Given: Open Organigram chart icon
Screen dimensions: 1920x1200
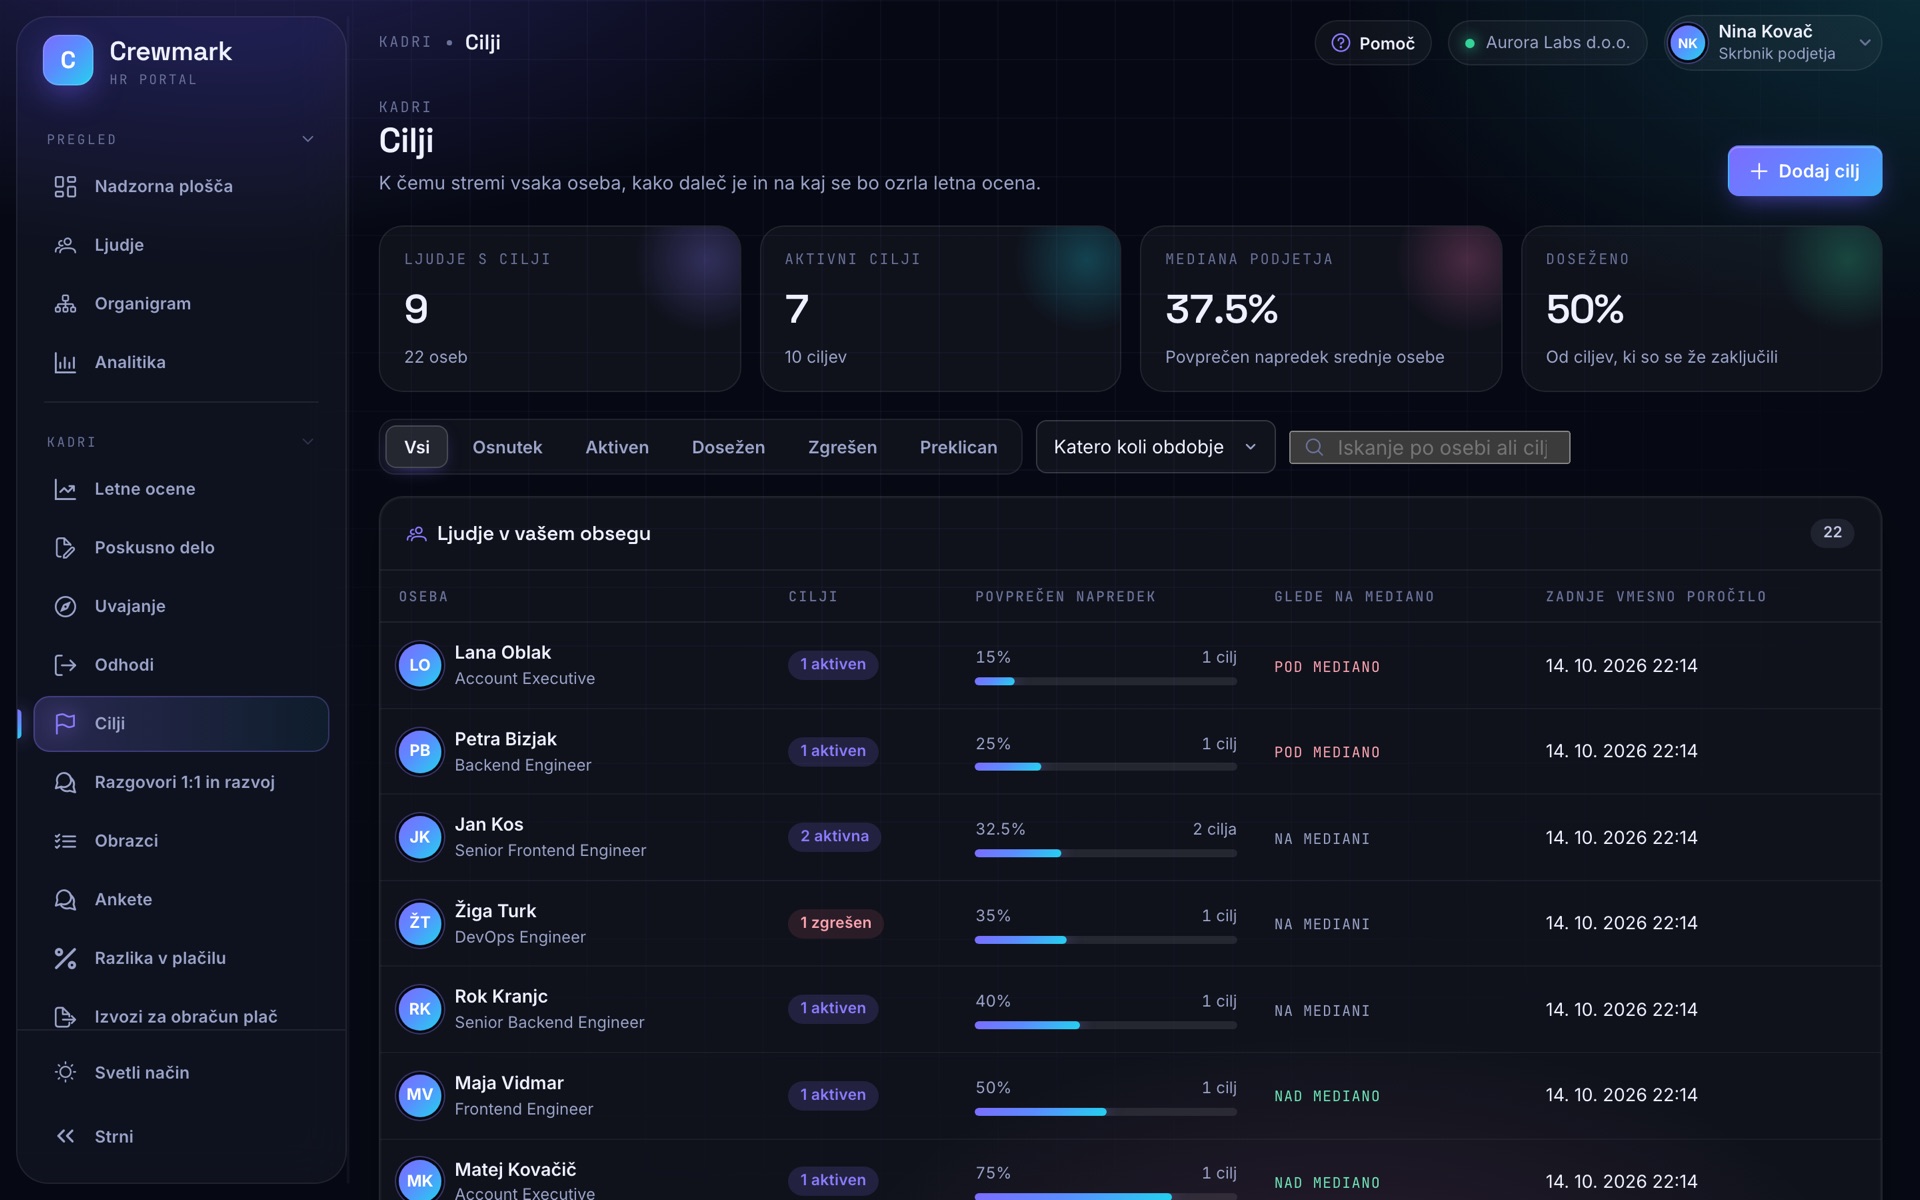Looking at the screenshot, I should pyautogui.click(x=65, y=304).
